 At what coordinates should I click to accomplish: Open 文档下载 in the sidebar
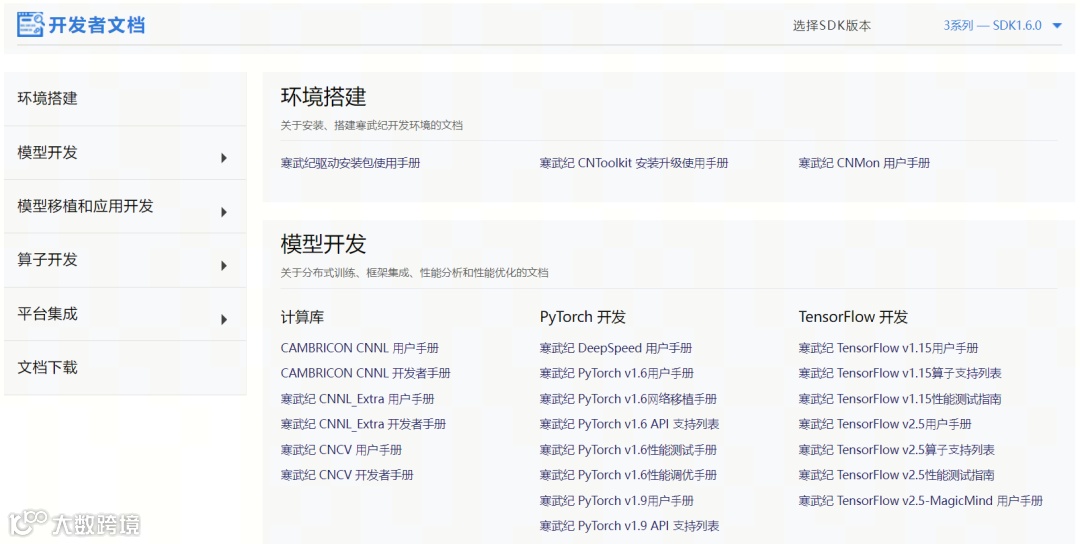coord(125,367)
